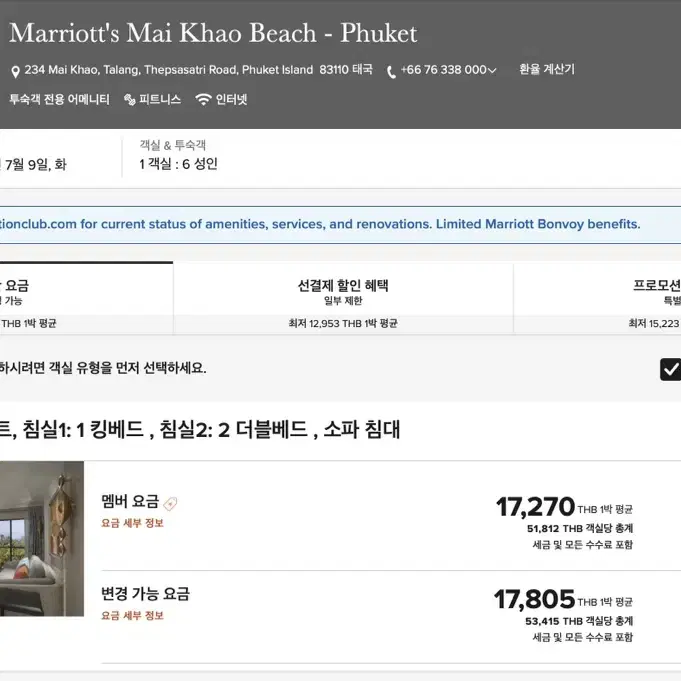Open 요금 세부 정보 under 멤버 요금
The image size is (681, 681).
(x=132, y=523)
